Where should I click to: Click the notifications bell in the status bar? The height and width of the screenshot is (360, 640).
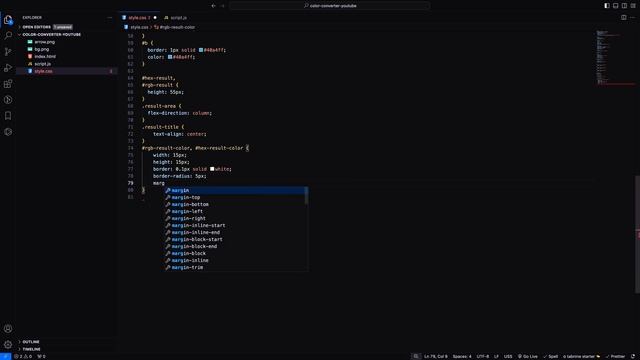(x=633, y=356)
